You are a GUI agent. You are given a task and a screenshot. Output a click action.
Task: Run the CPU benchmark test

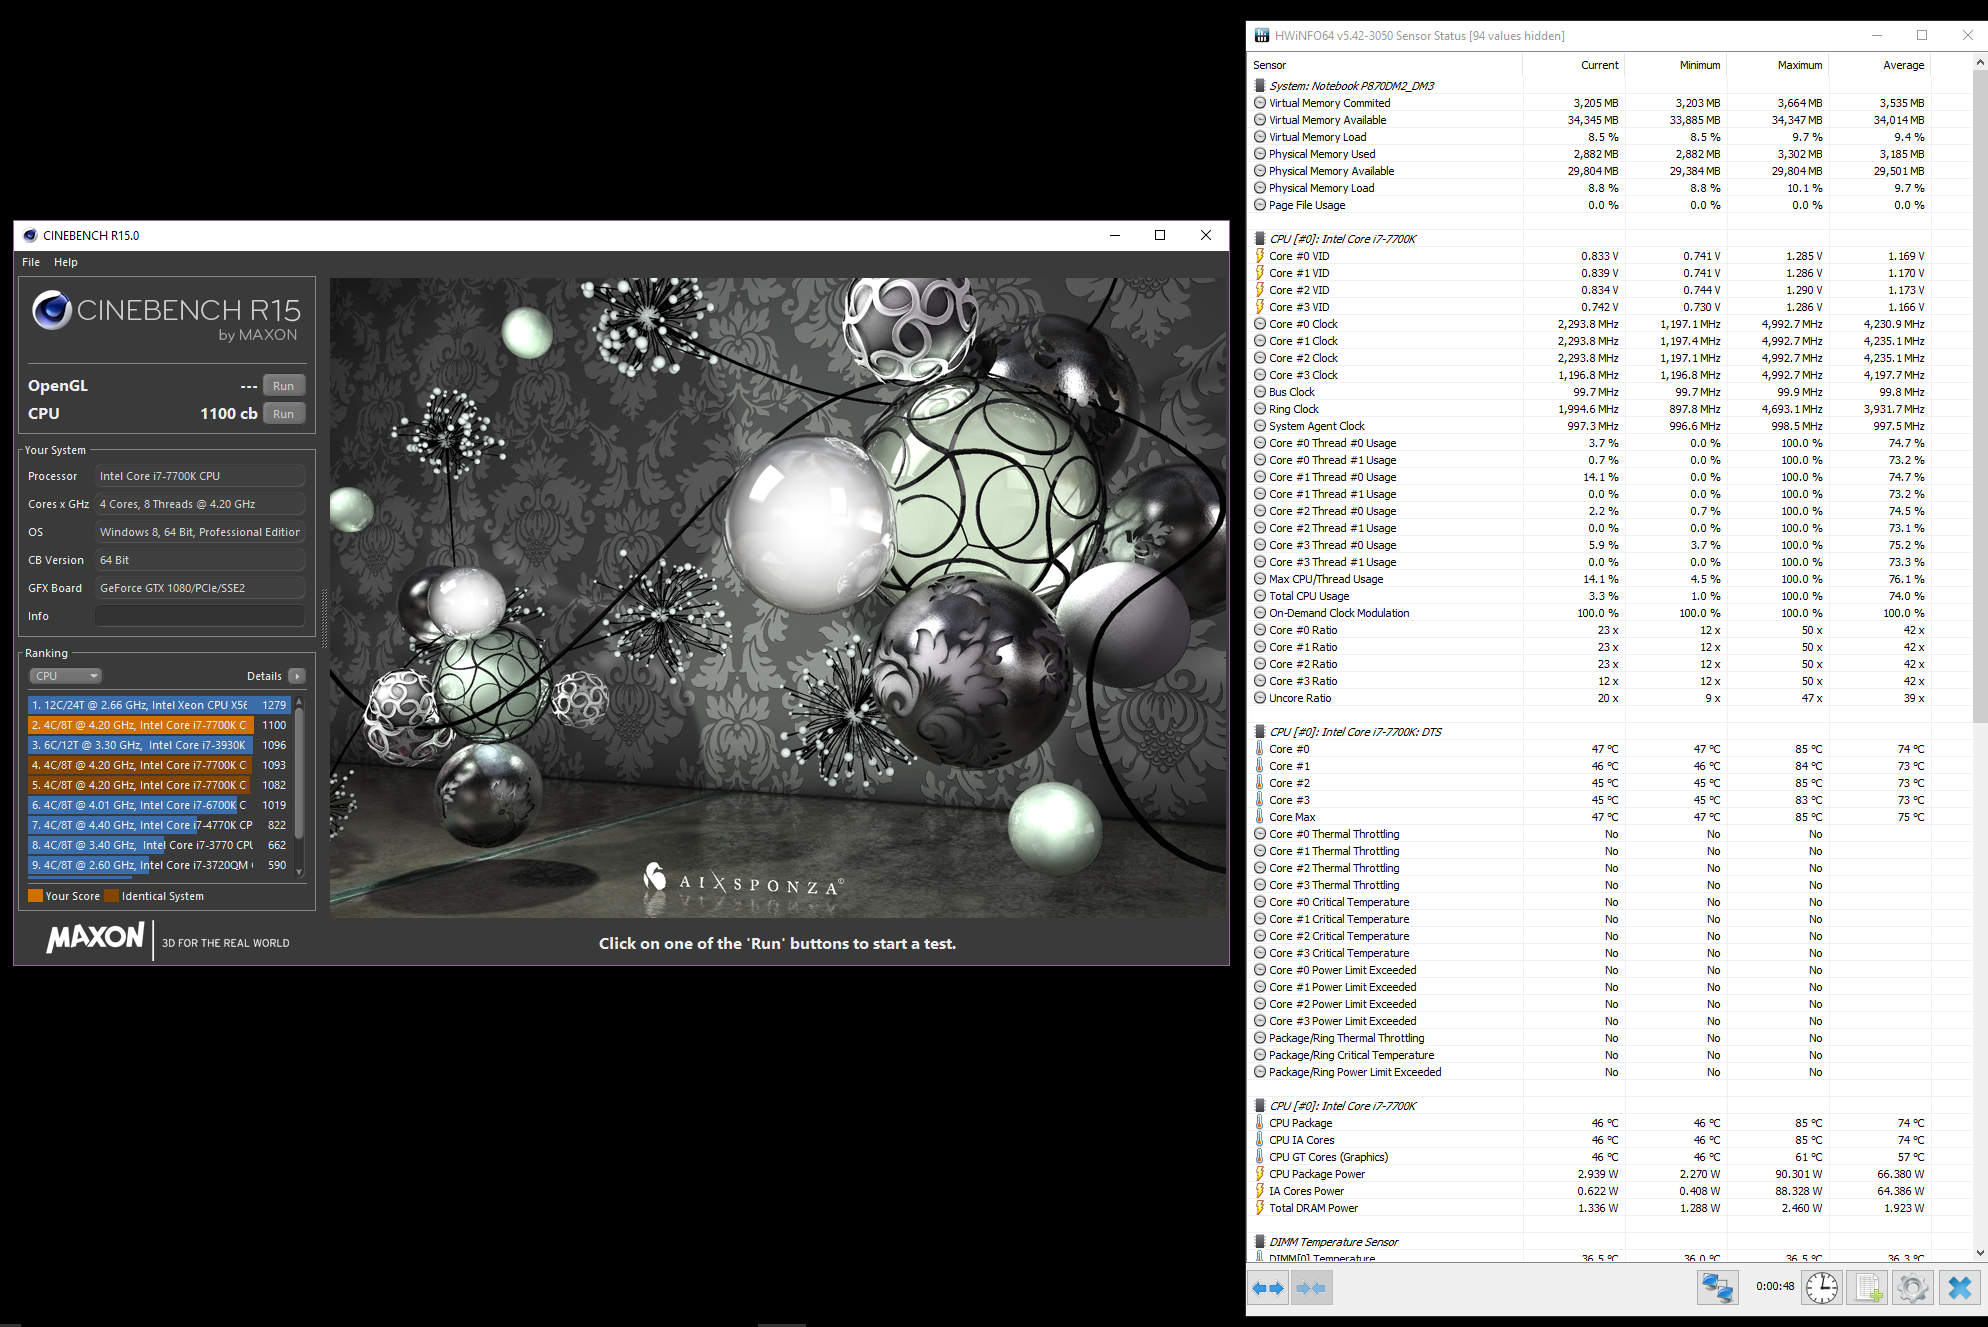[284, 414]
